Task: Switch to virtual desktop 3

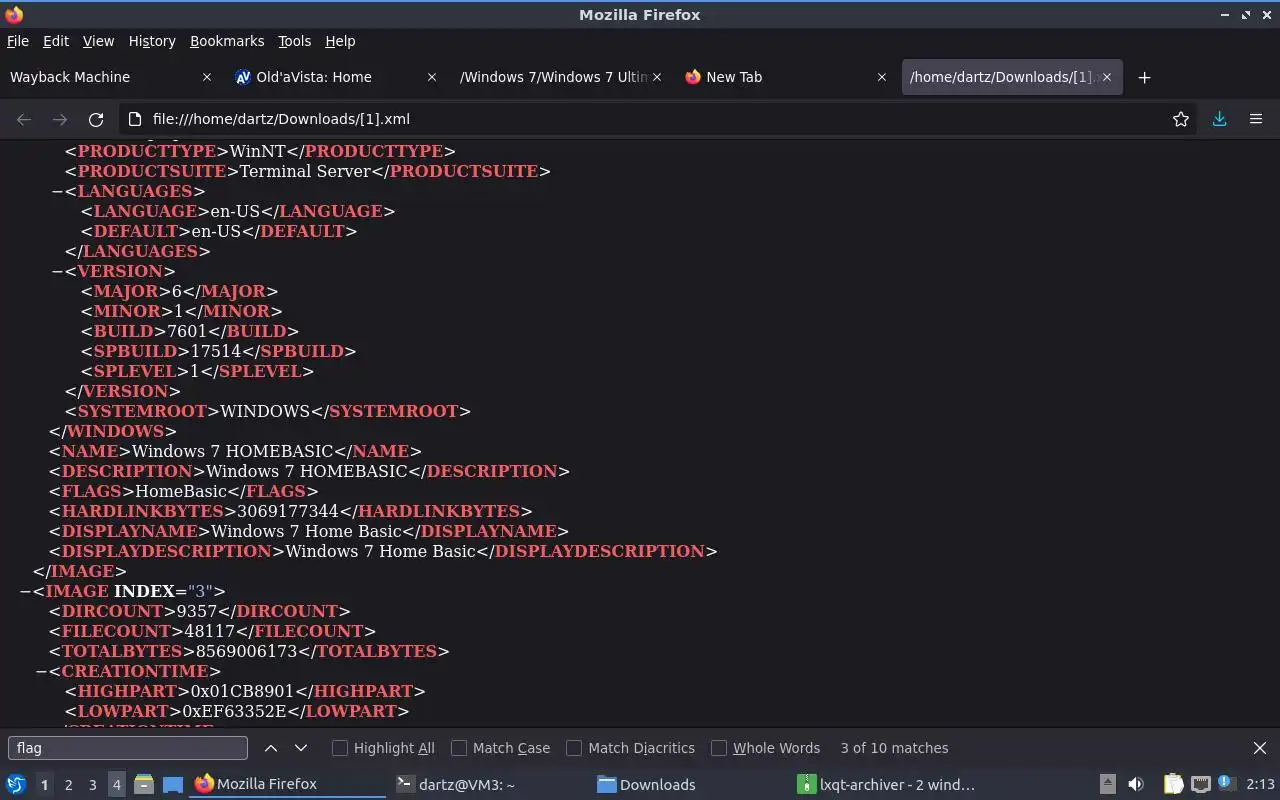Action: (x=92, y=785)
